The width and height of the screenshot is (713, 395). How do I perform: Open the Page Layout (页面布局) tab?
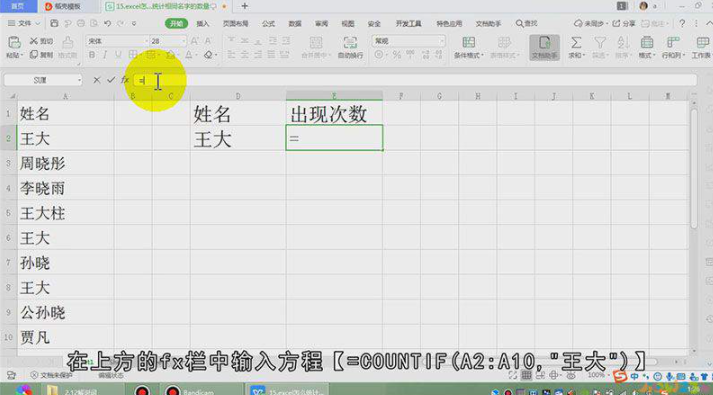tap(235, 24)
